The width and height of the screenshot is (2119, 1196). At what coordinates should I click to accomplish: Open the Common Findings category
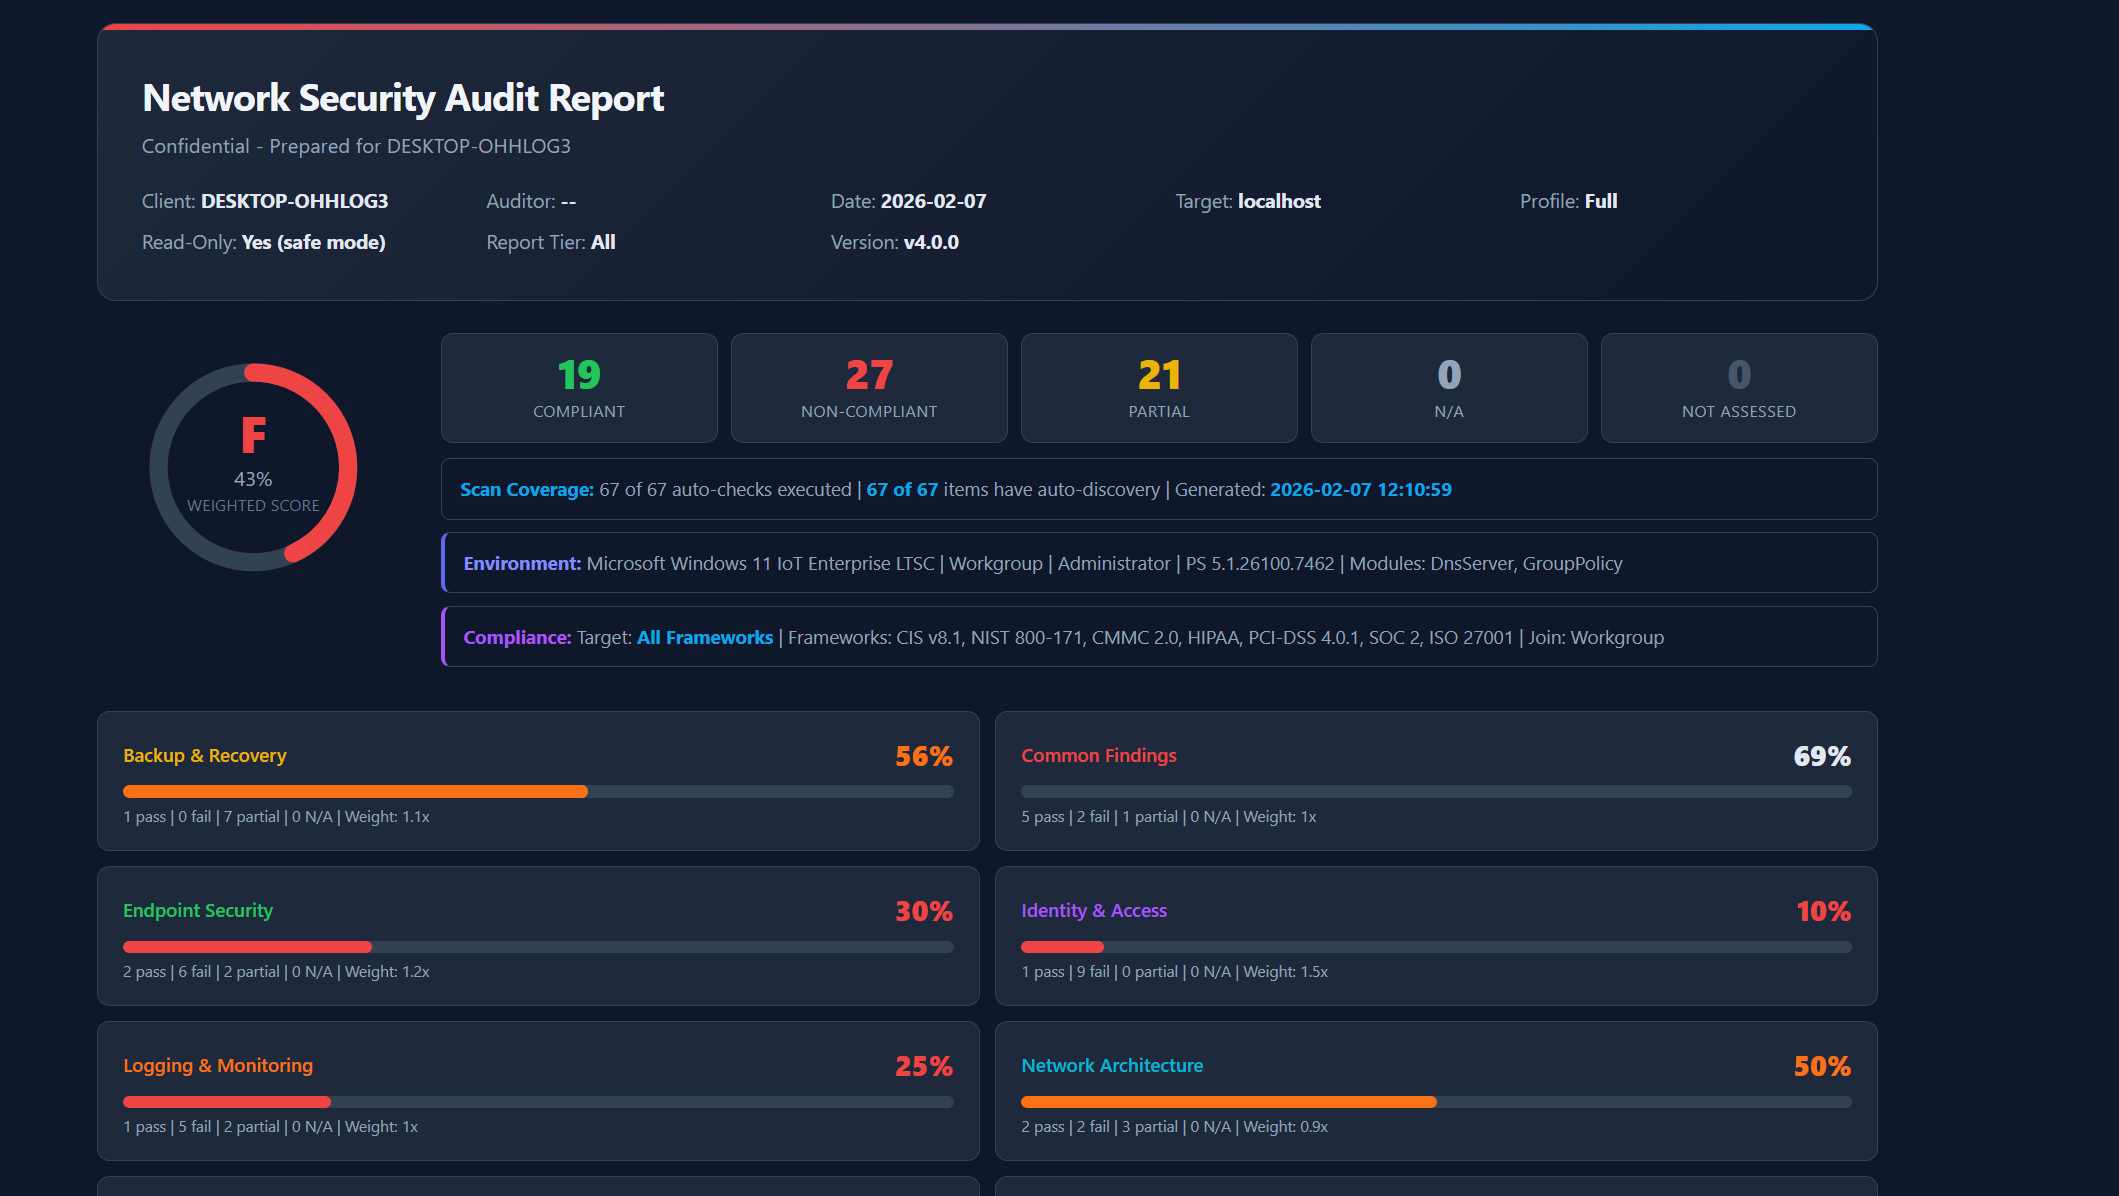pyautogui.click(x=1099, y=755)
